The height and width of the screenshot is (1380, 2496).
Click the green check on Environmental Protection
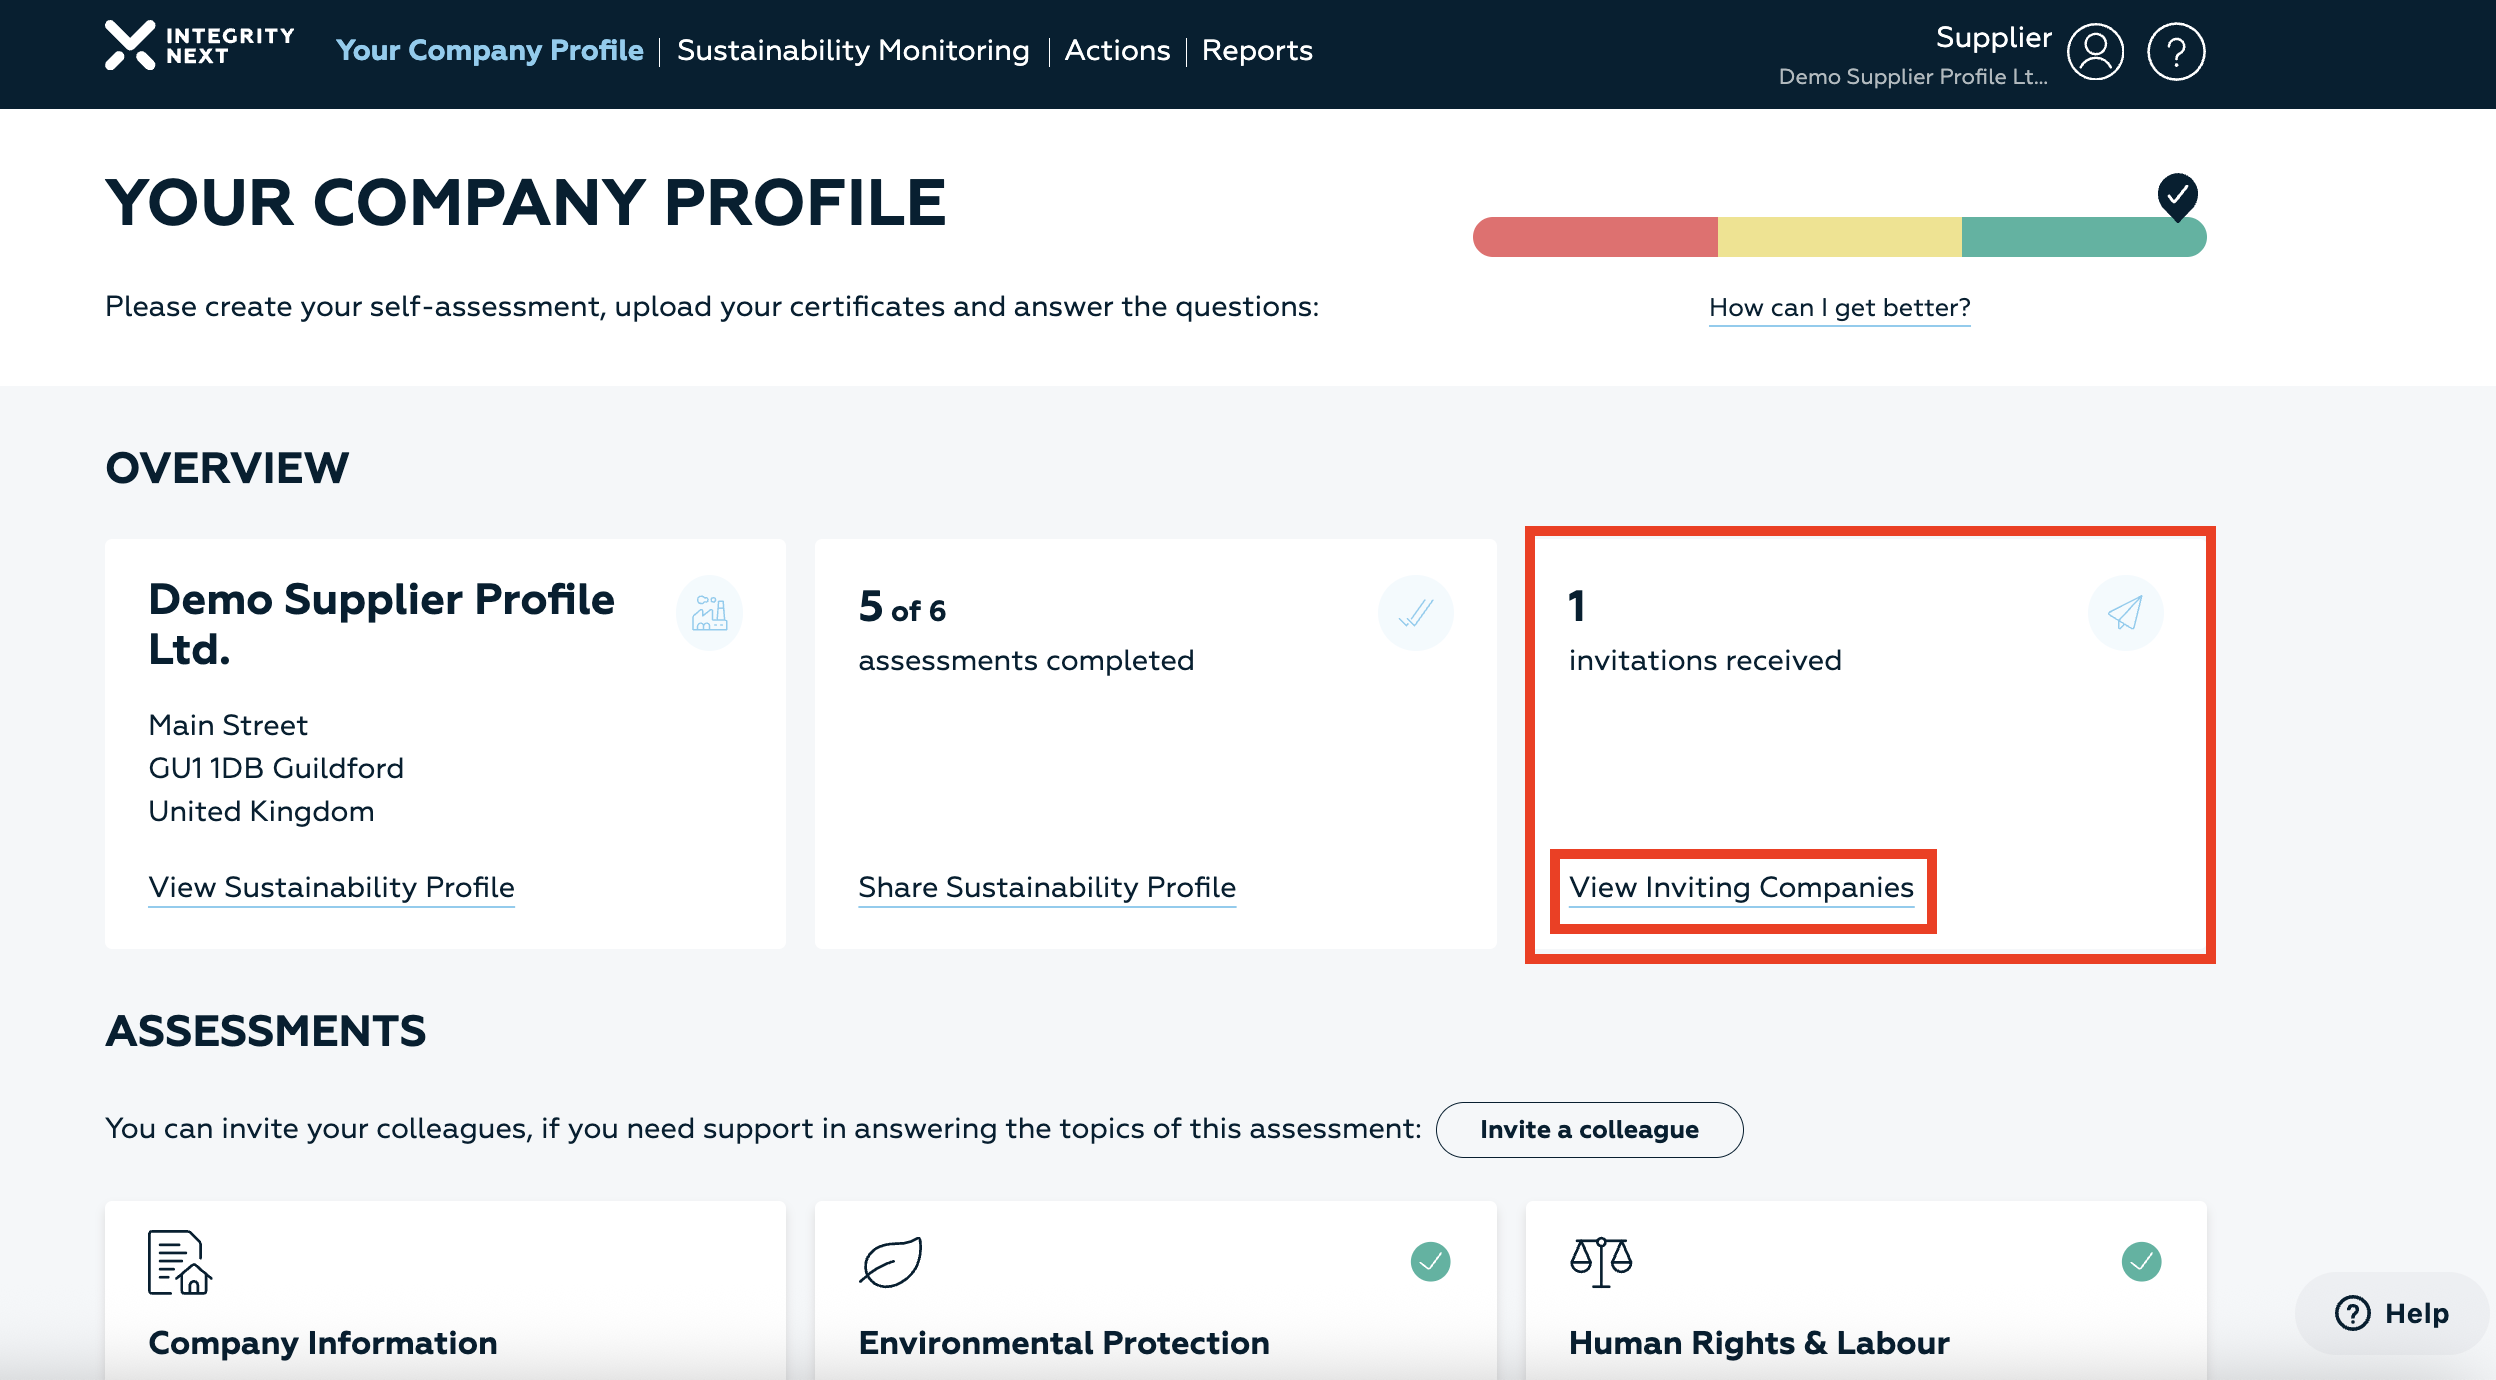coord(1430,1262)
